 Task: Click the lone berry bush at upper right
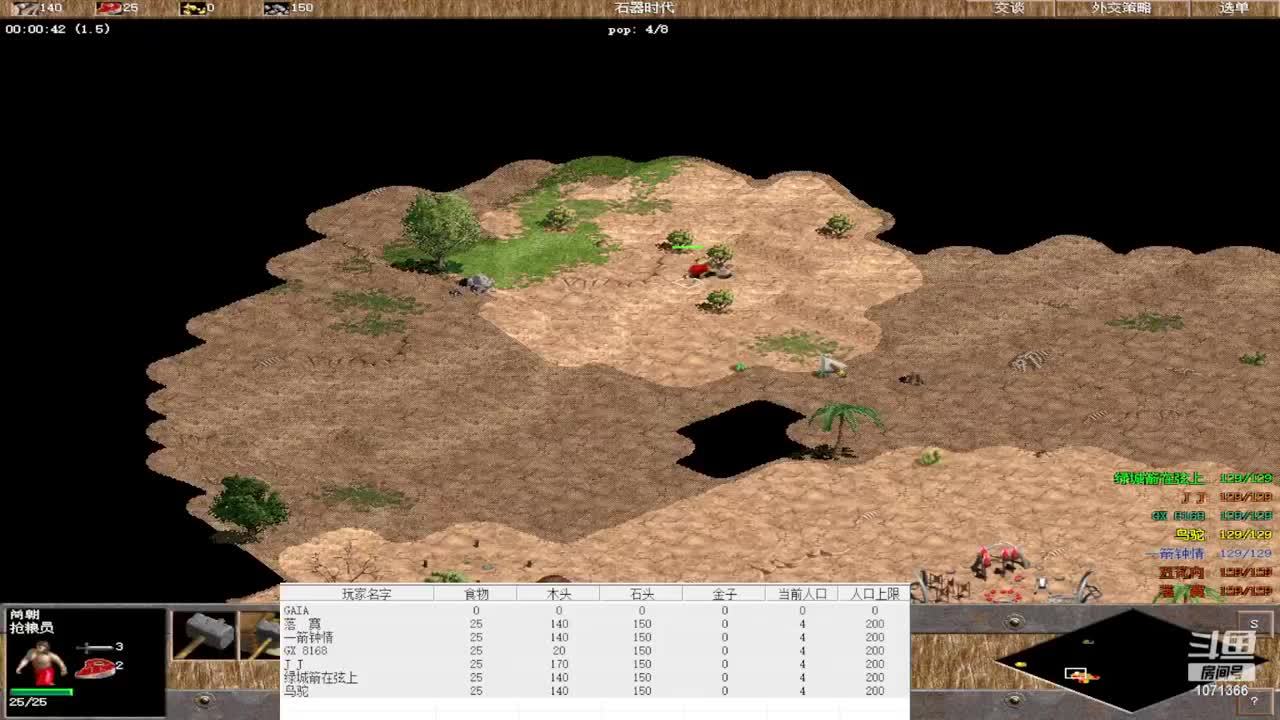click(x=838, y=226)
